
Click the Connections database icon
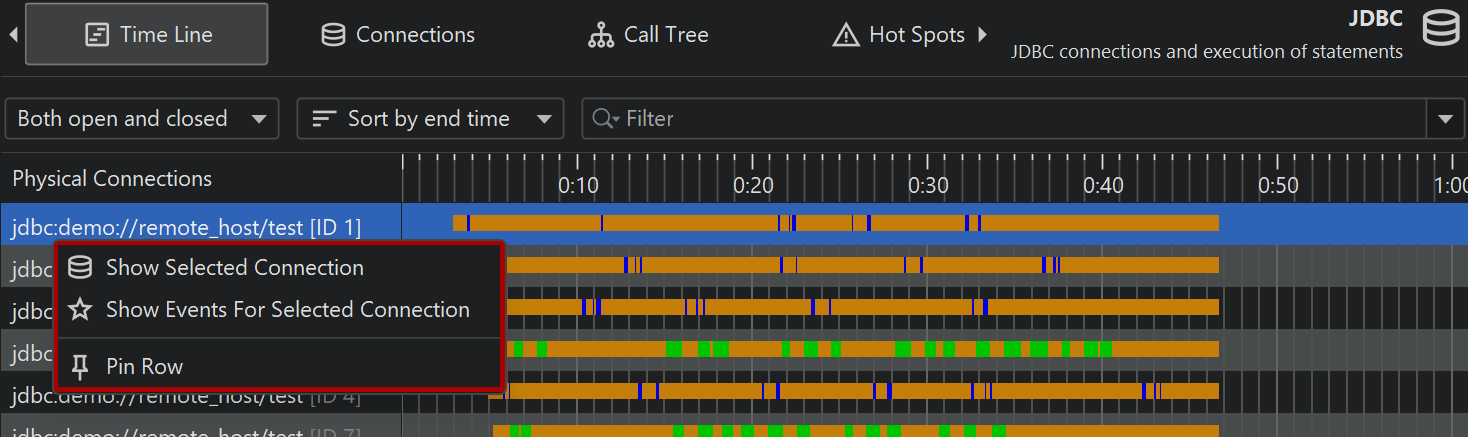click(x=333, y=35)
